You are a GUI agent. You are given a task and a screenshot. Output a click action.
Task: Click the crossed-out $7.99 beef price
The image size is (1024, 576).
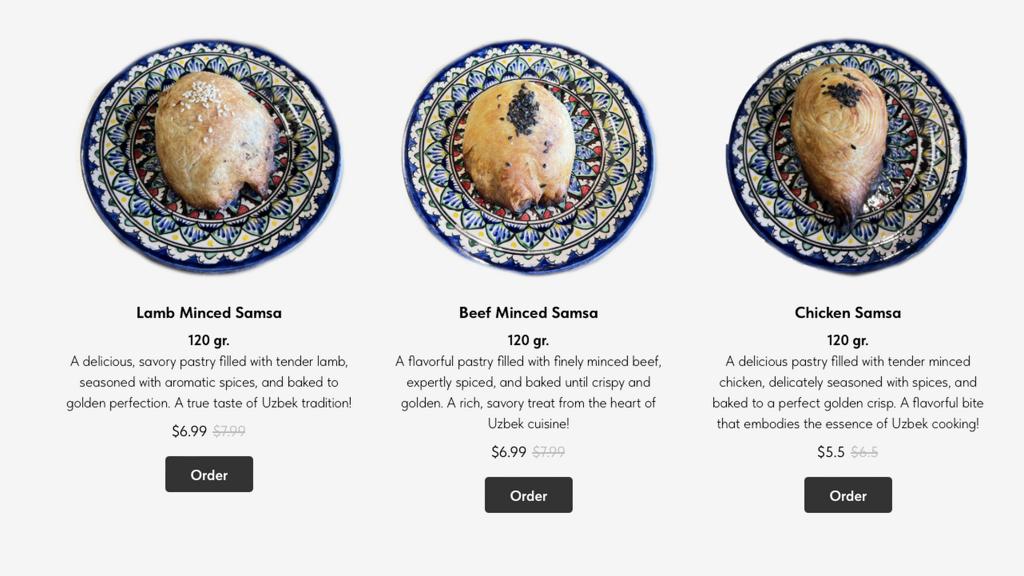click(x=549, y=452)
